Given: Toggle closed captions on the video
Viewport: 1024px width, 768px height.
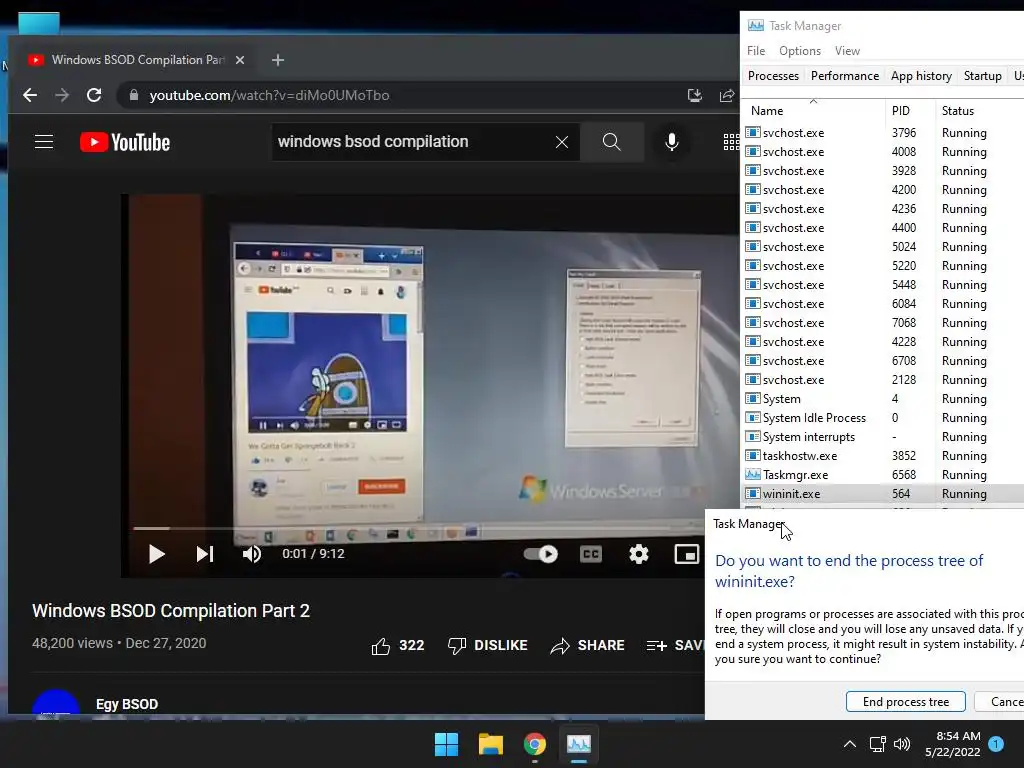Looking at the screenshot, I should point(590,554).
